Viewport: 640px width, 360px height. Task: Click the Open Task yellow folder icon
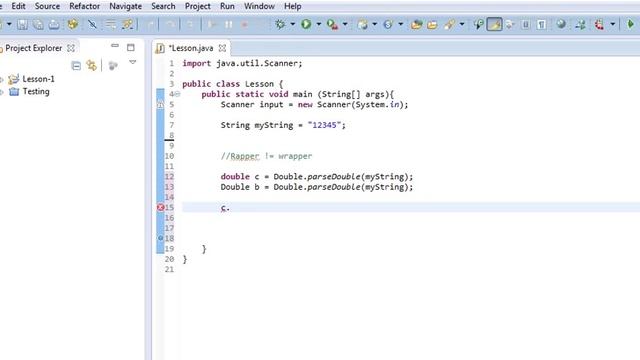(432, 24)
